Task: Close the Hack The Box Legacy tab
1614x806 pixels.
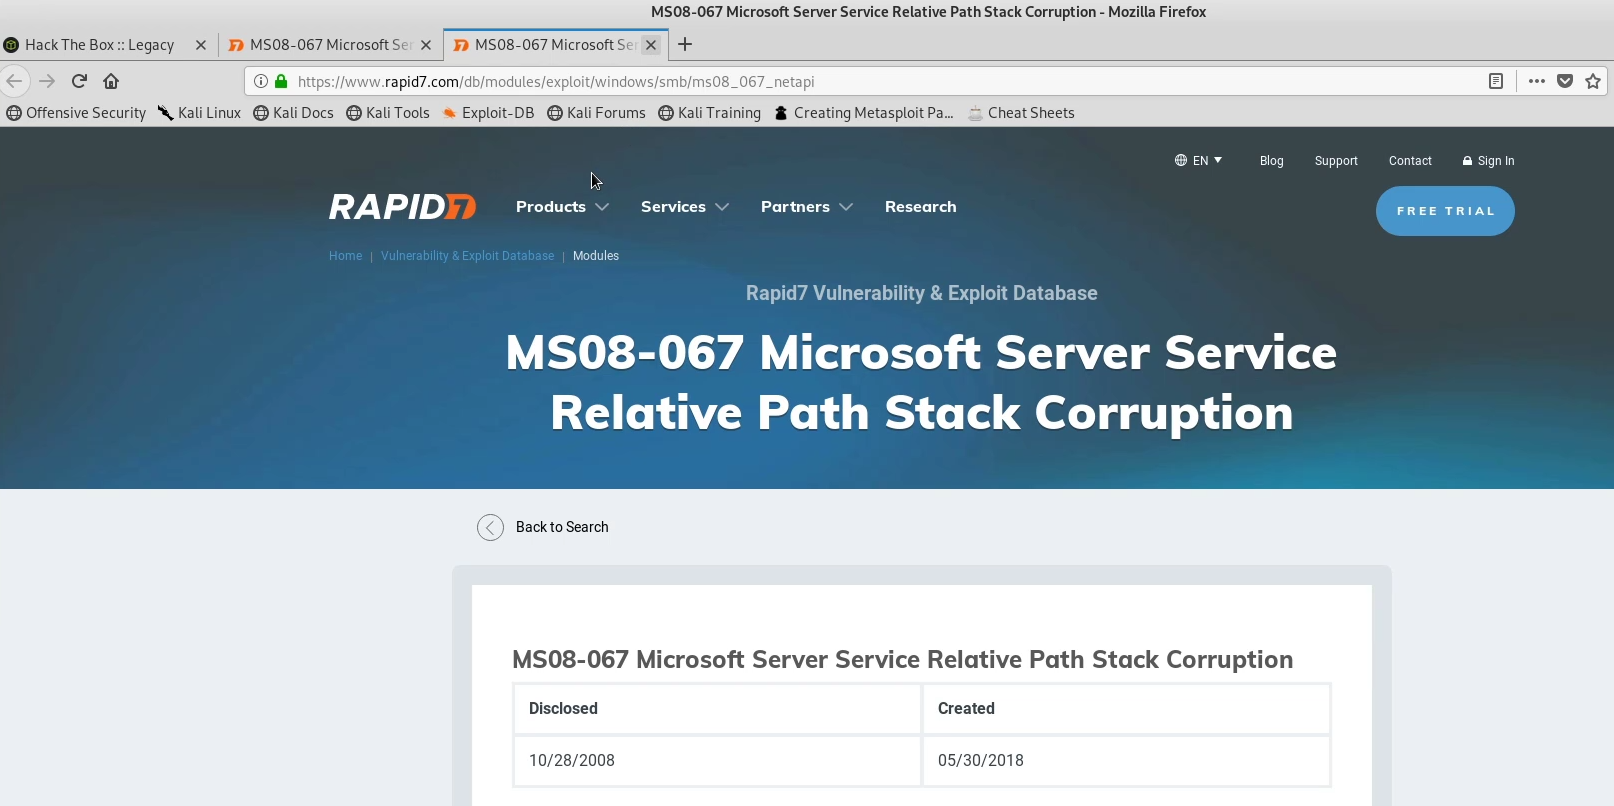Action: (201, 45)
